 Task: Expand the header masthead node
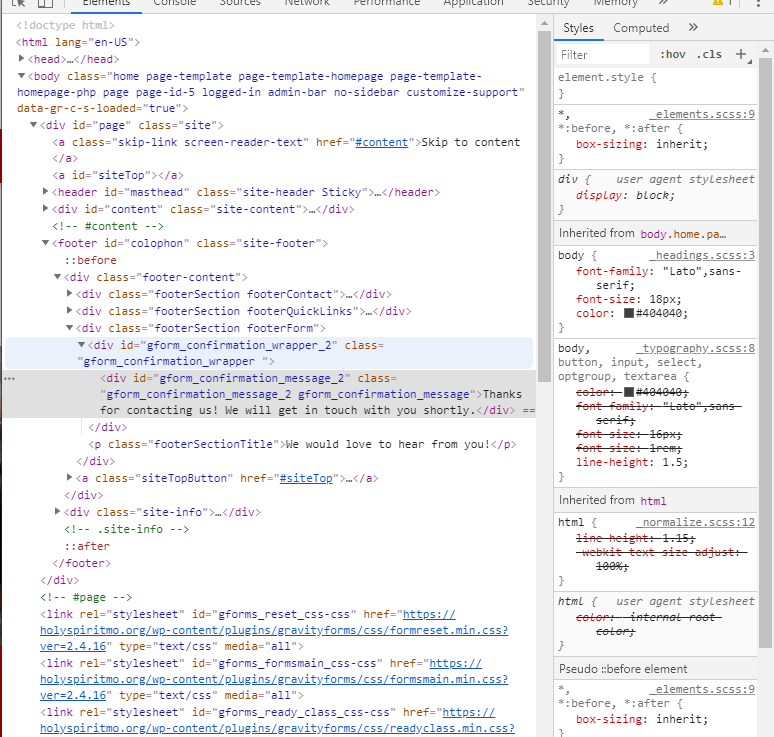46,192
